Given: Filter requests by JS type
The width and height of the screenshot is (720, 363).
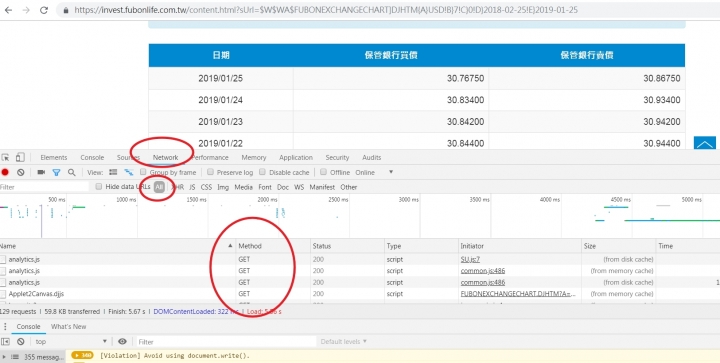Looking at the screenshot, I should click(x=192, y=187).
